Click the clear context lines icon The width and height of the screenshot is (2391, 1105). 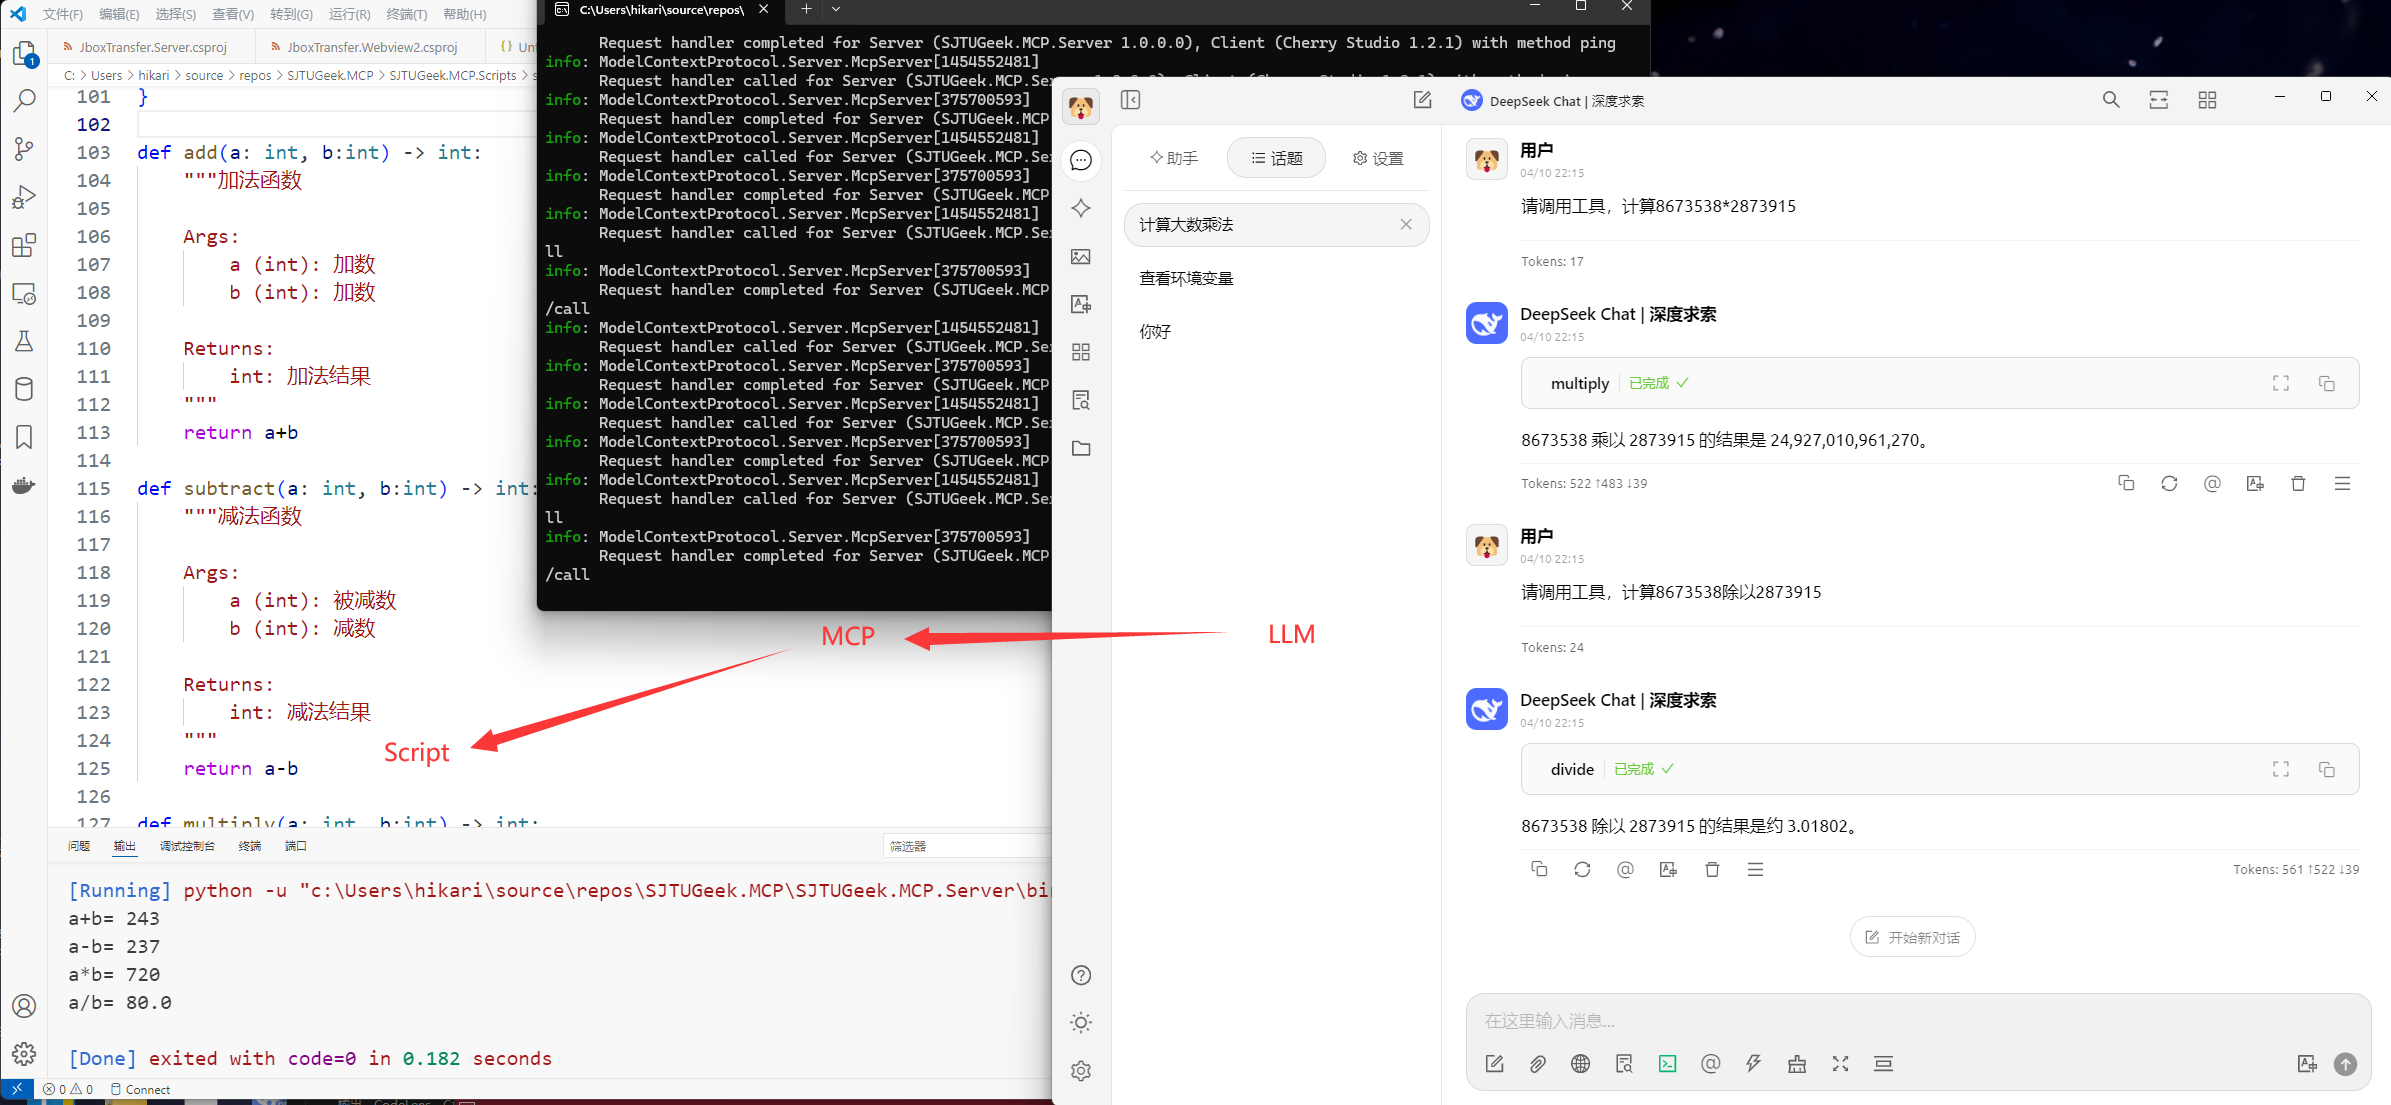pos(1883,1064)
